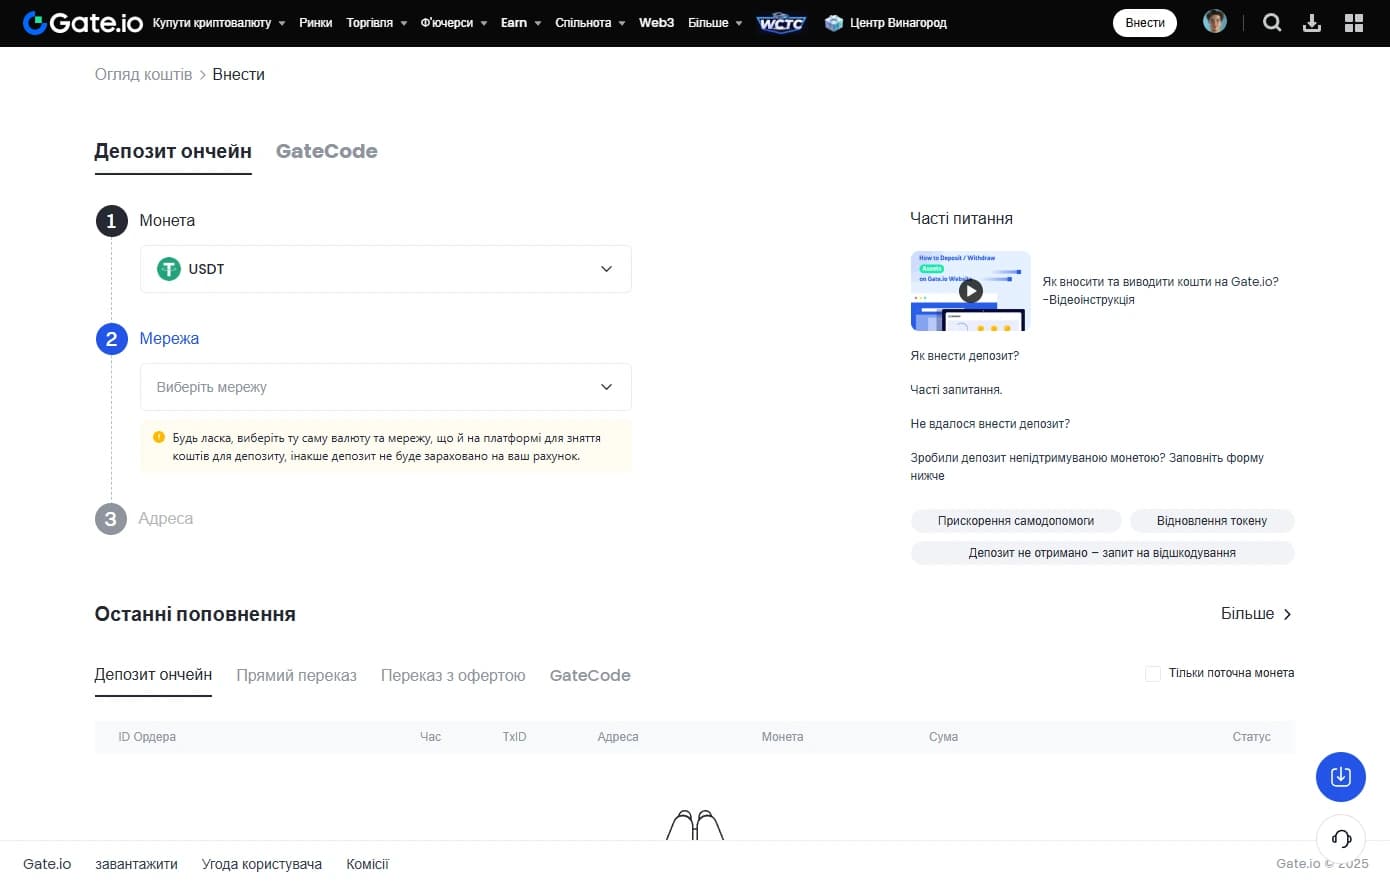Play the deposit video tutorial
The width and height of the screenshot is (1390, 882).
[x=970, y=290]
